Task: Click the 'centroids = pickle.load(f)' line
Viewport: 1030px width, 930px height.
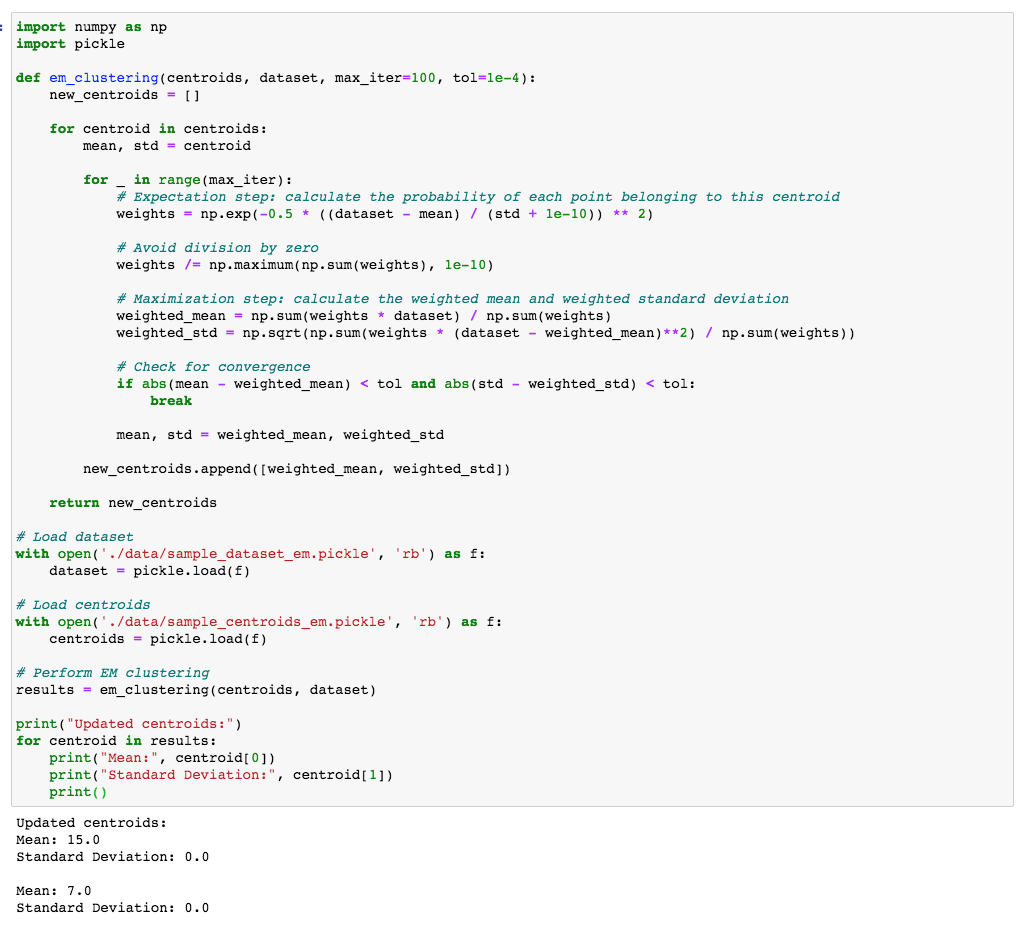Action: [x=158, y=639]
